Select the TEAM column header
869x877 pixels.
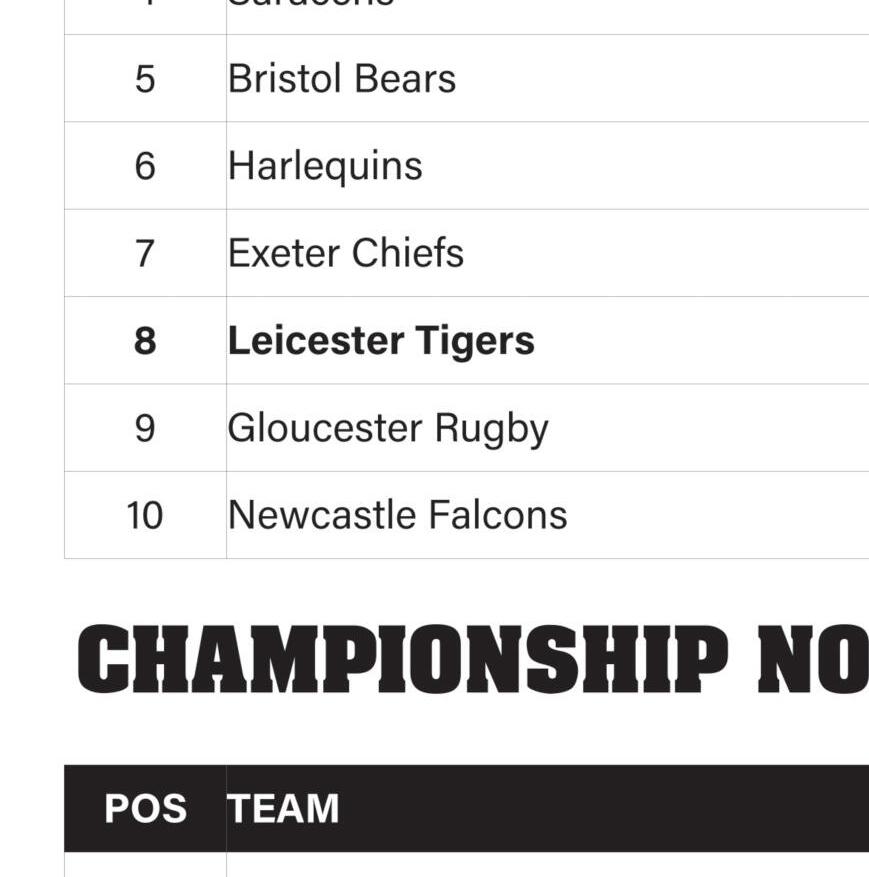point(283,808)
